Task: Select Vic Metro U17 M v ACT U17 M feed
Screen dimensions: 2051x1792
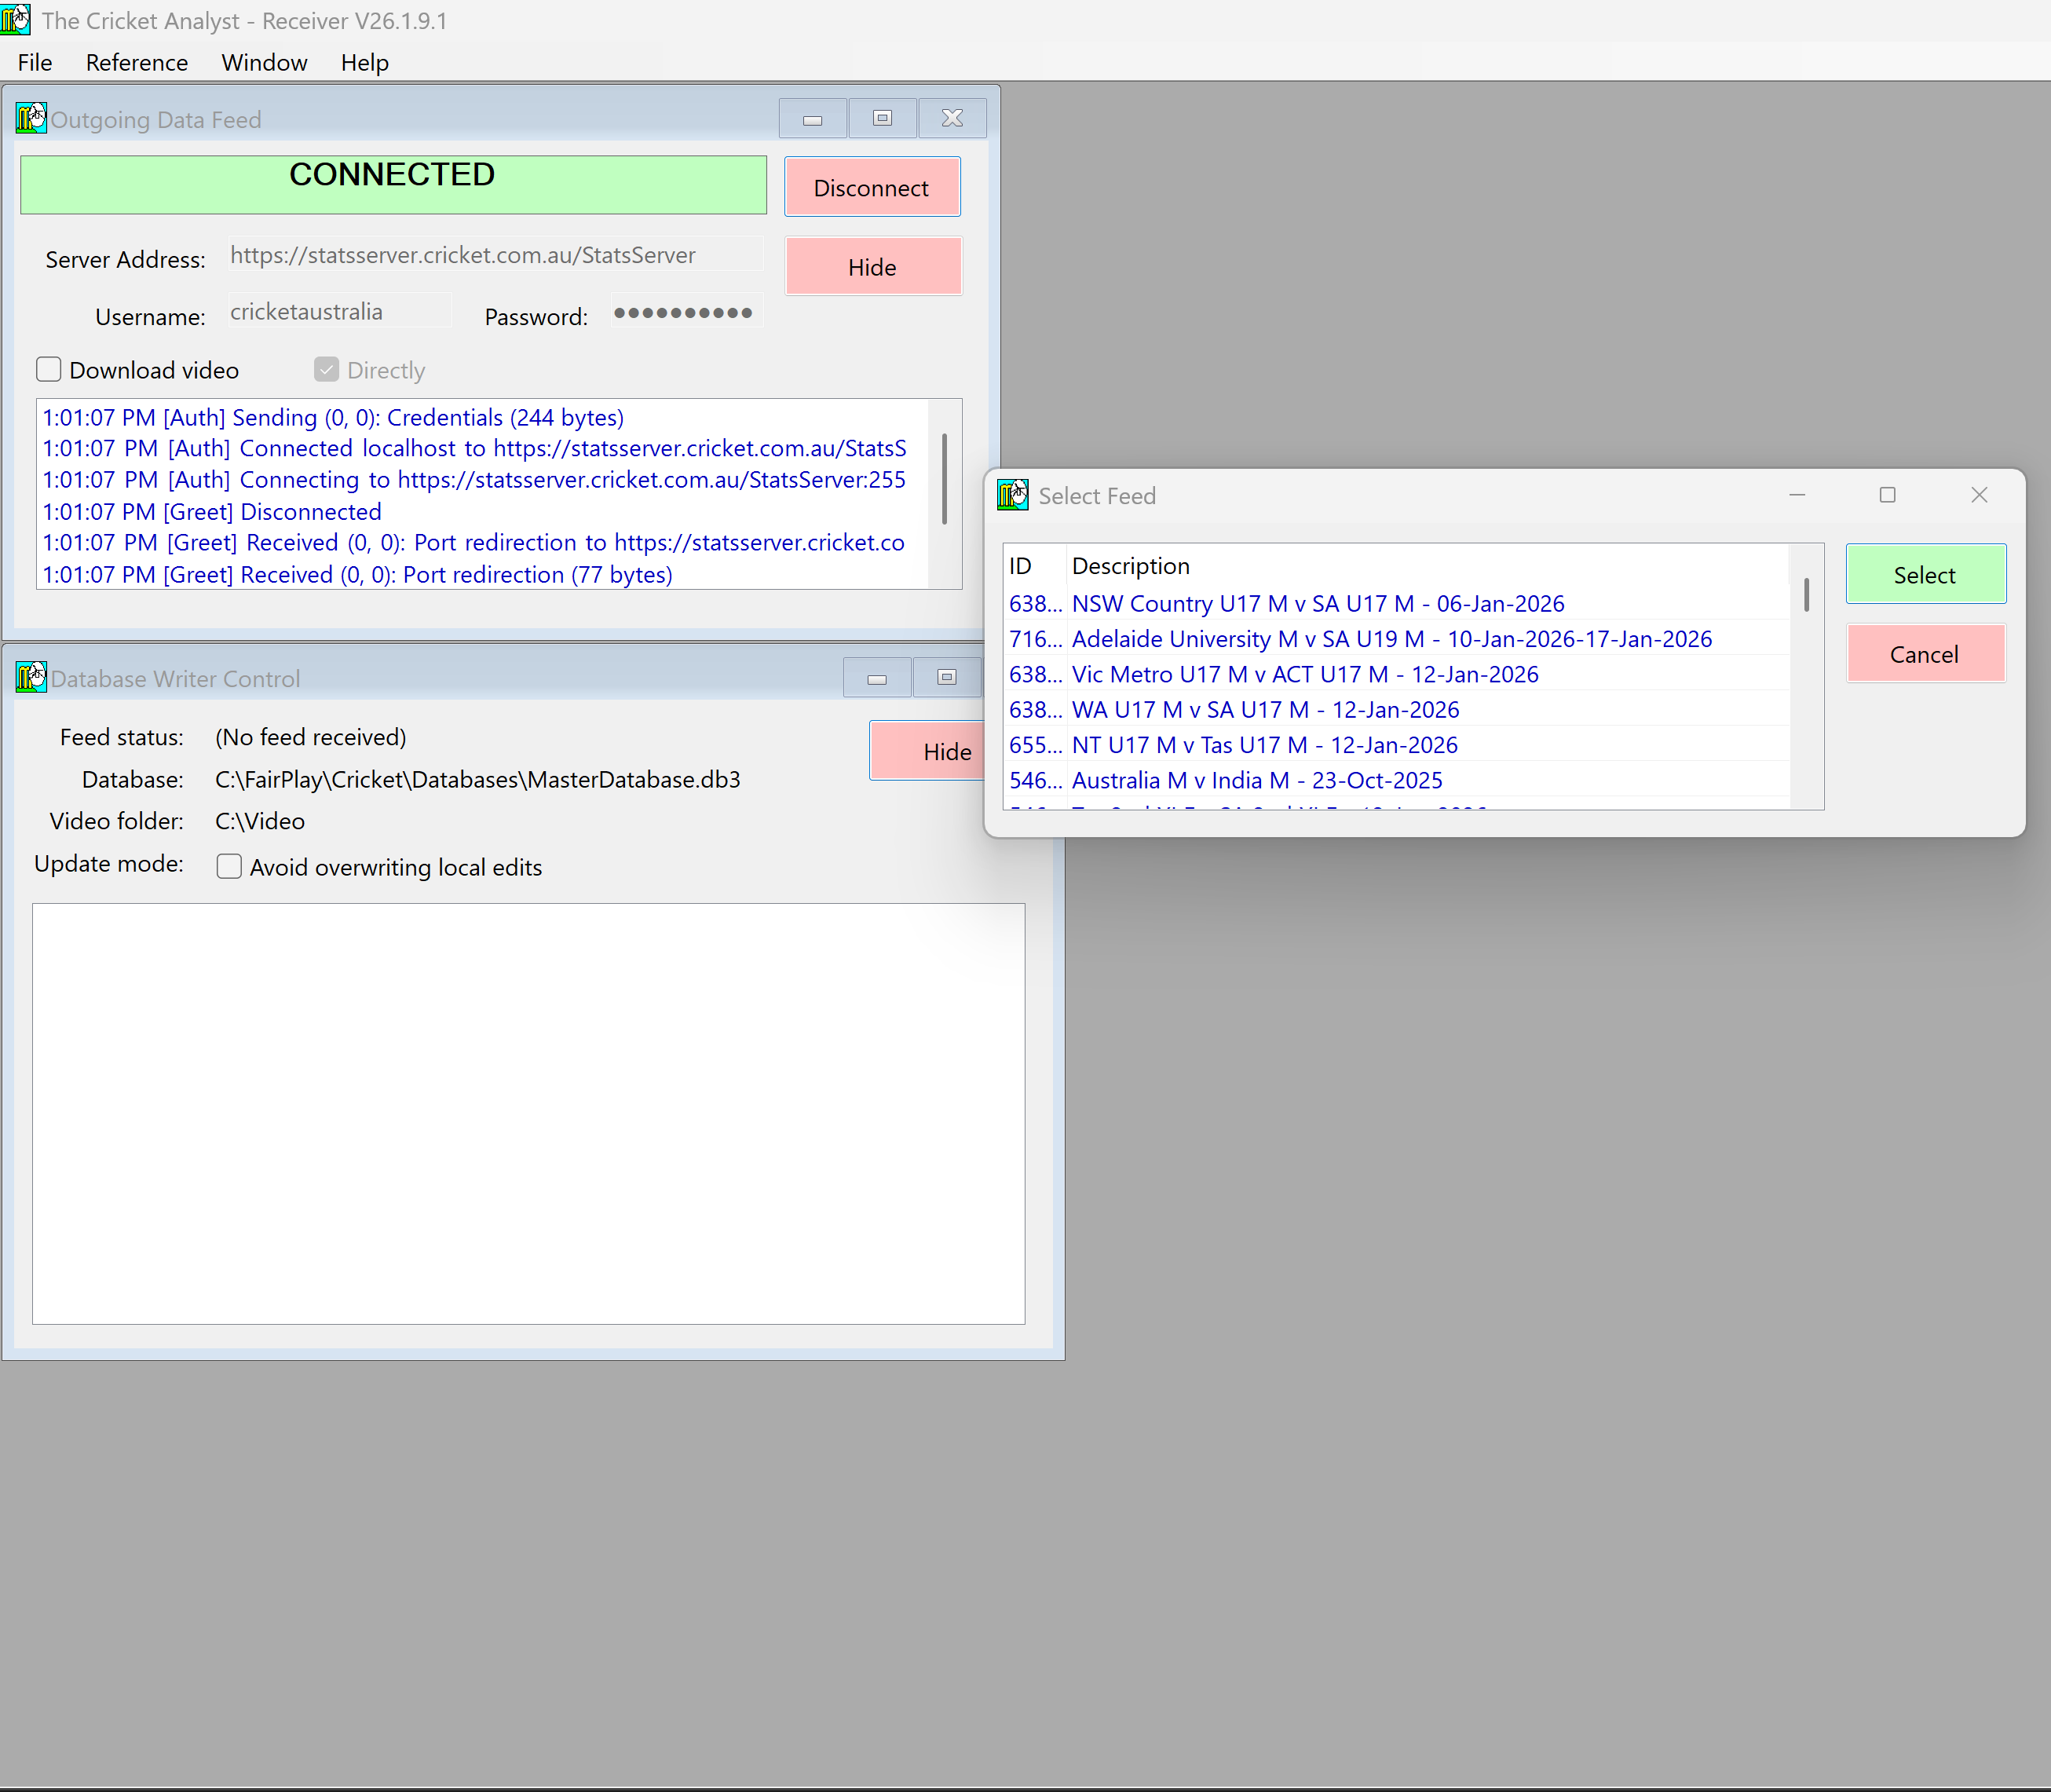Action: (1397, 674)
